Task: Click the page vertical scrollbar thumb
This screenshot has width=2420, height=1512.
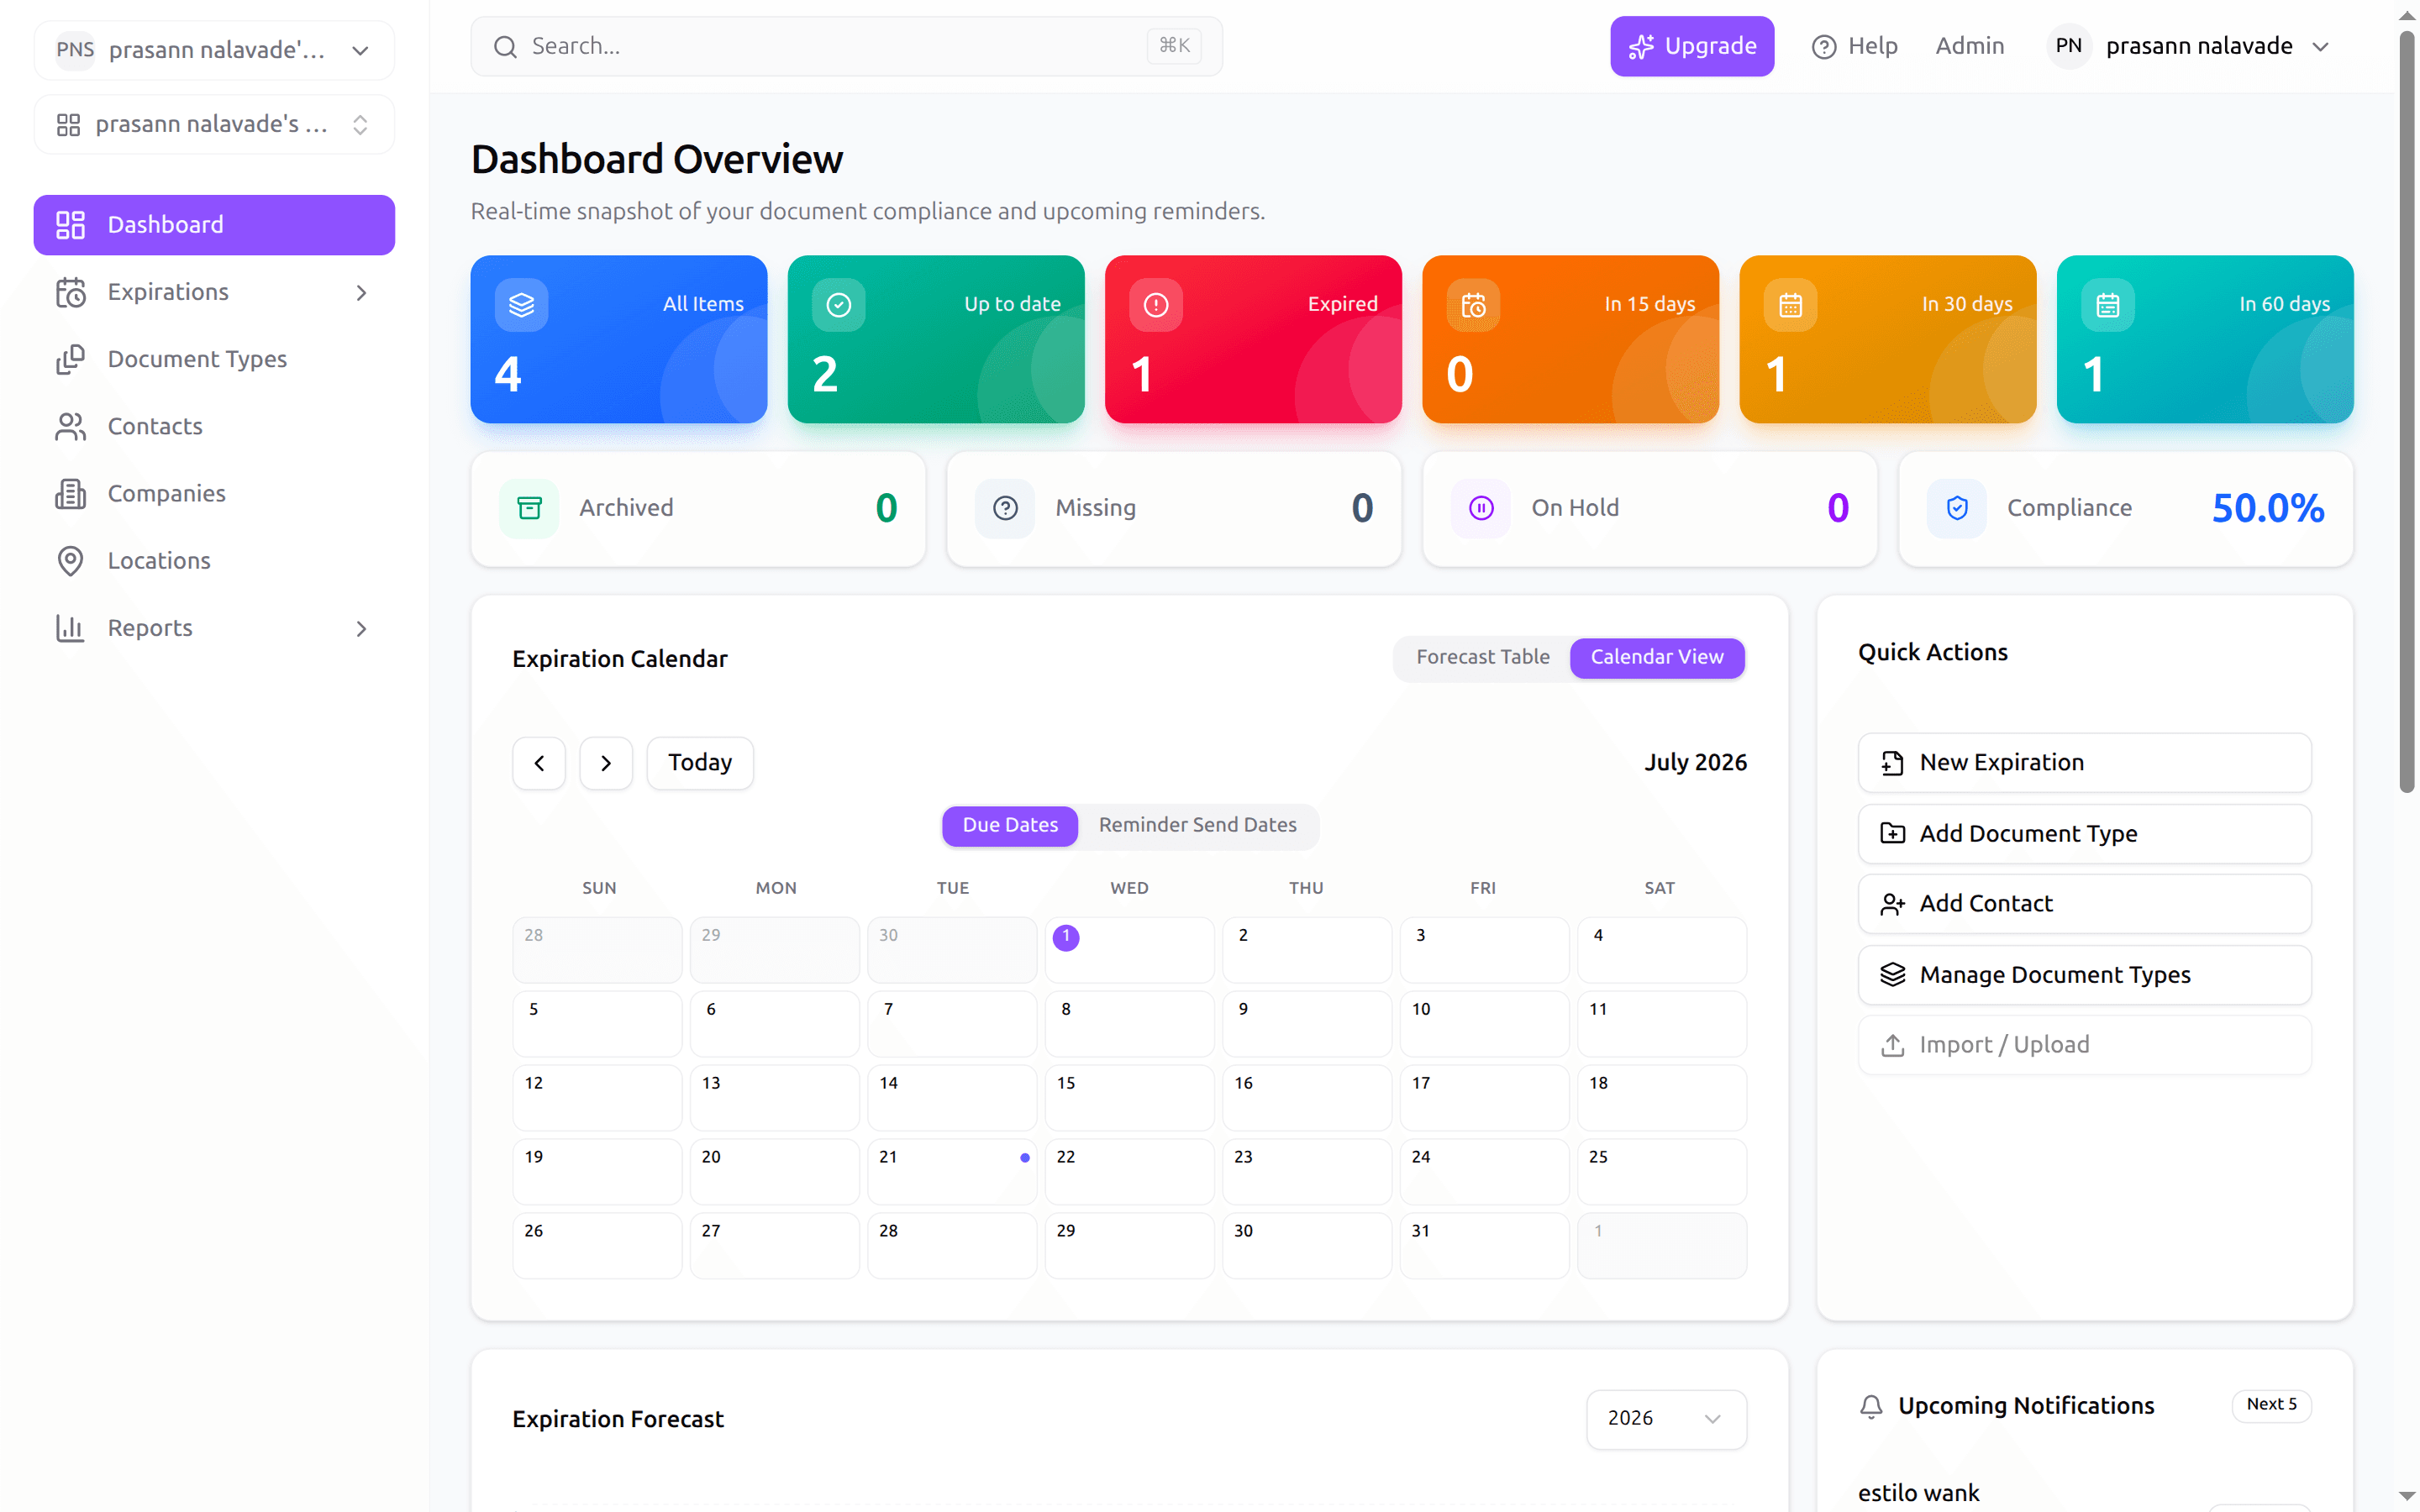Action: tap(2406, 410)
